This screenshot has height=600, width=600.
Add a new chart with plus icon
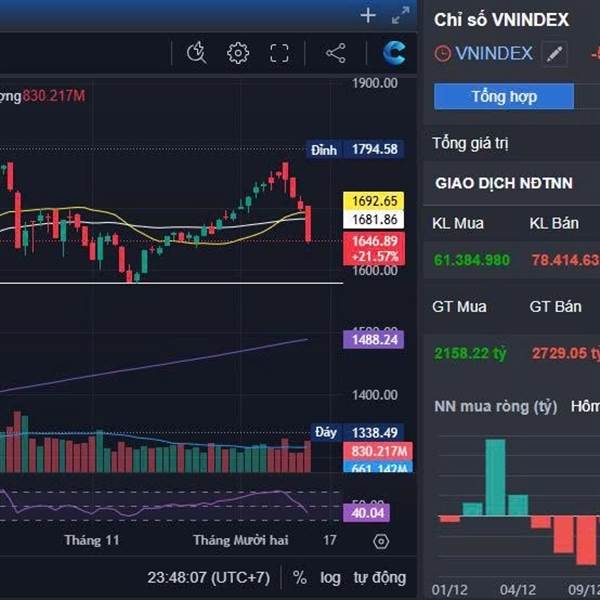click(367, 15)
